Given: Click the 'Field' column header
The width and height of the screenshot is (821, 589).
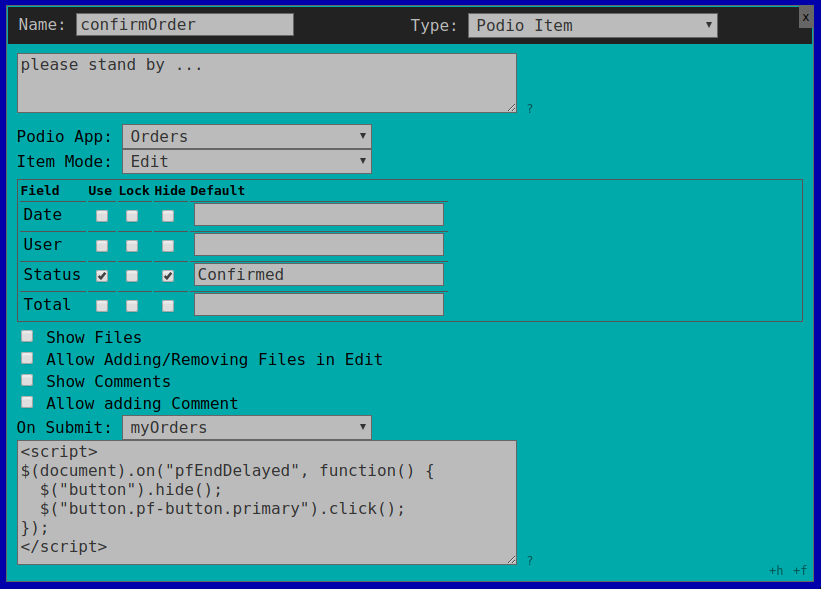Looking at the screenshot, I should [x=40, y=191].
